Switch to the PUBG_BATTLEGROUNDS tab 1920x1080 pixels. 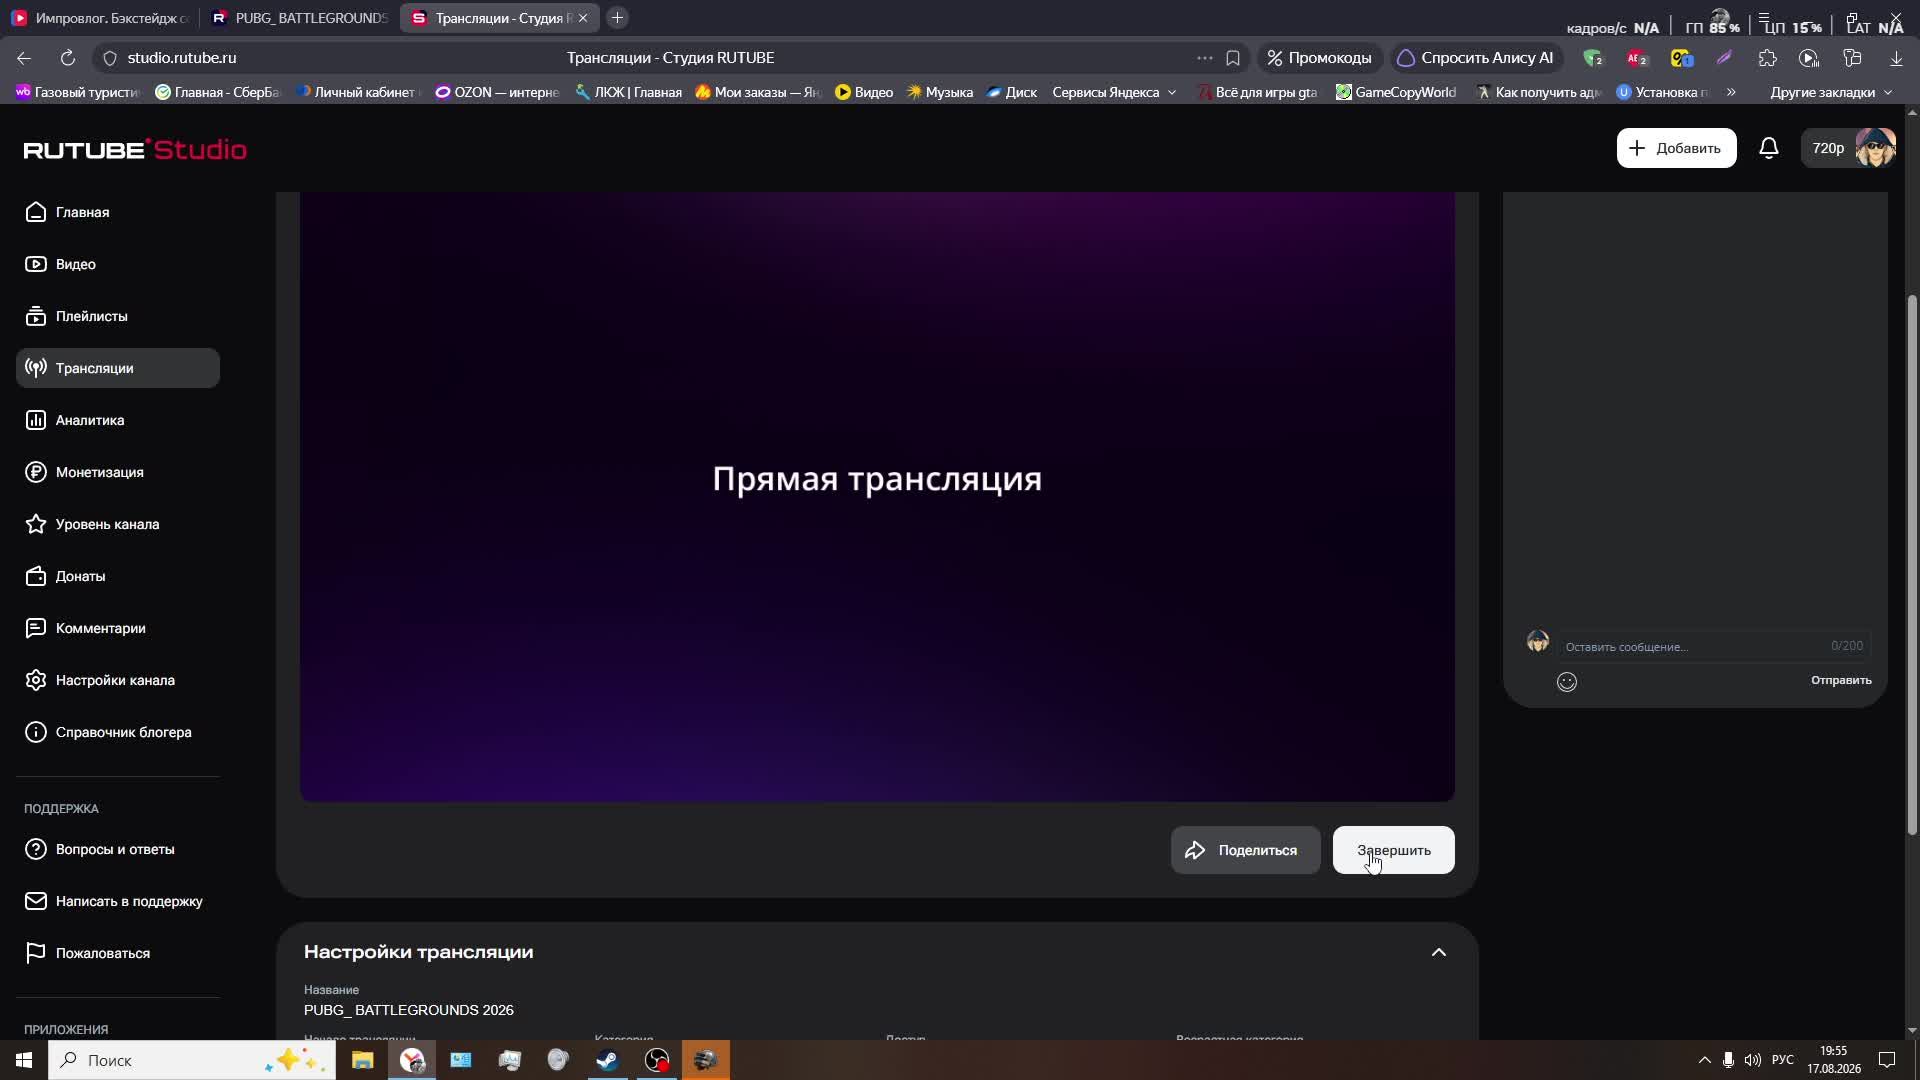coord(299,18)
